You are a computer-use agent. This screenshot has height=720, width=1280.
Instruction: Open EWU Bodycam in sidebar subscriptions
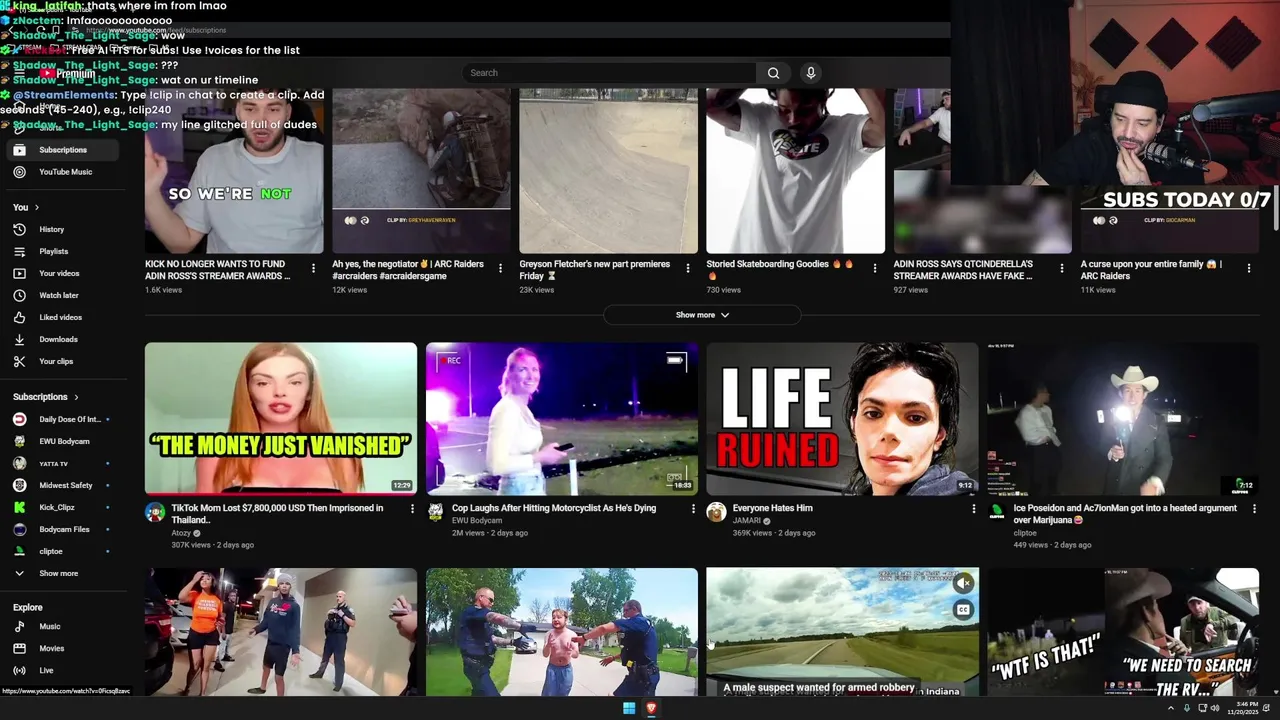click(x=63, y=441)
